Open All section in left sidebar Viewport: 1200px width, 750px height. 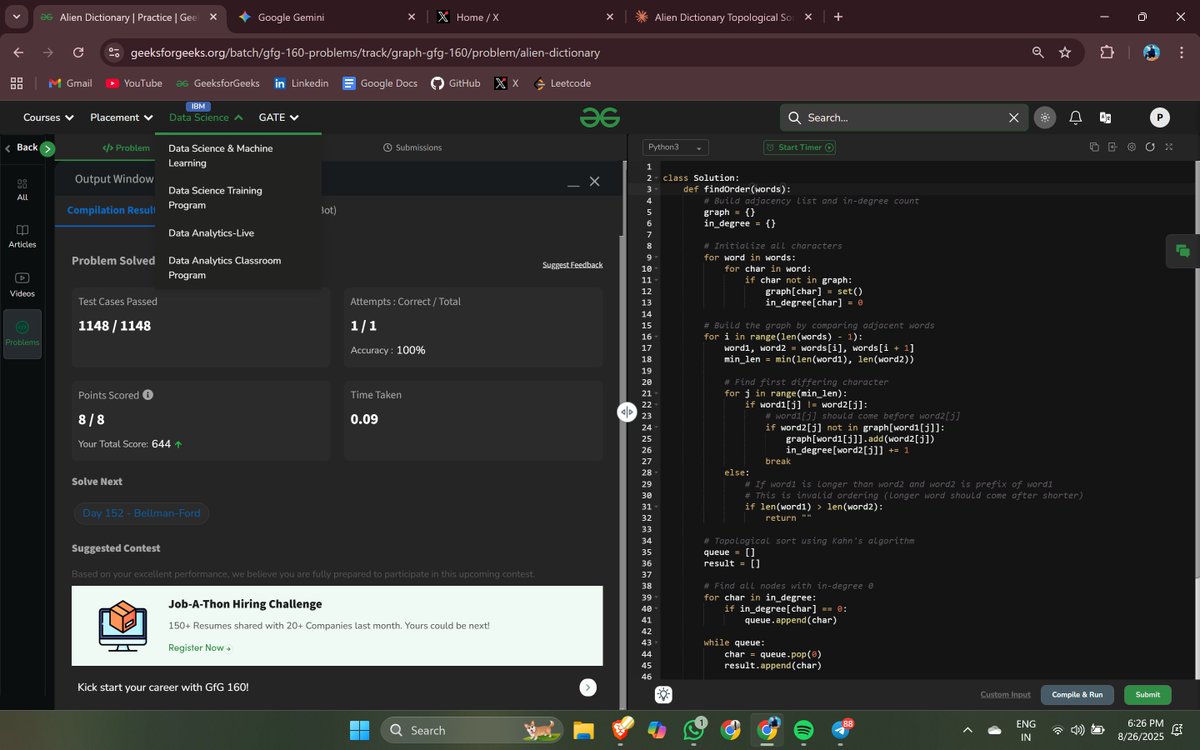point(22,189)
